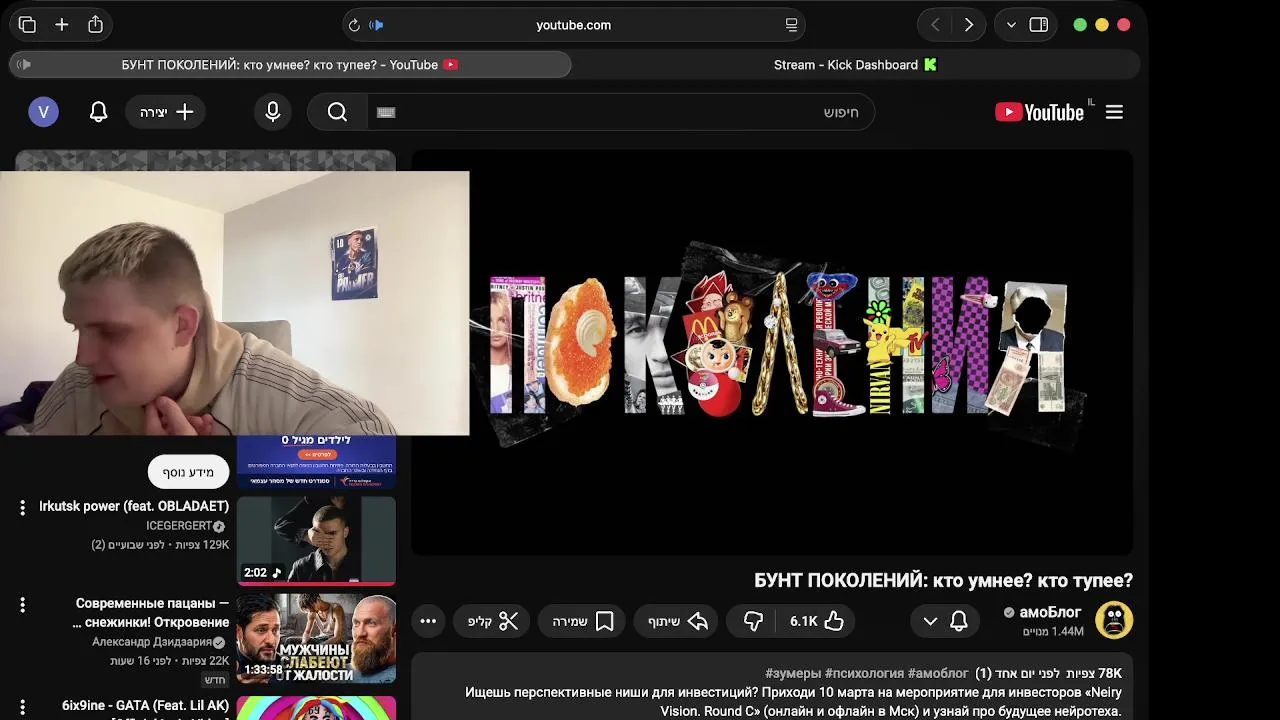Focus the חיפוש search field
Screen dimensions: 1280x720
tap(620, 112)
